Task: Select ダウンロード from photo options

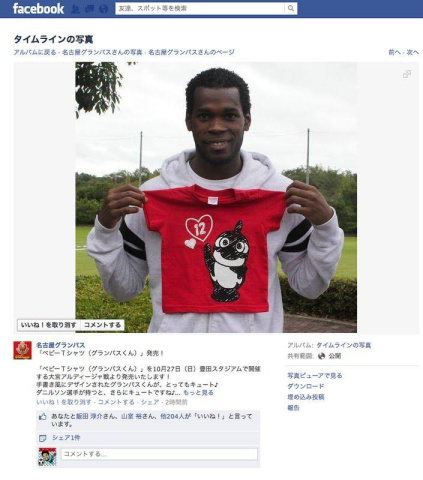Action: (306, 386)
